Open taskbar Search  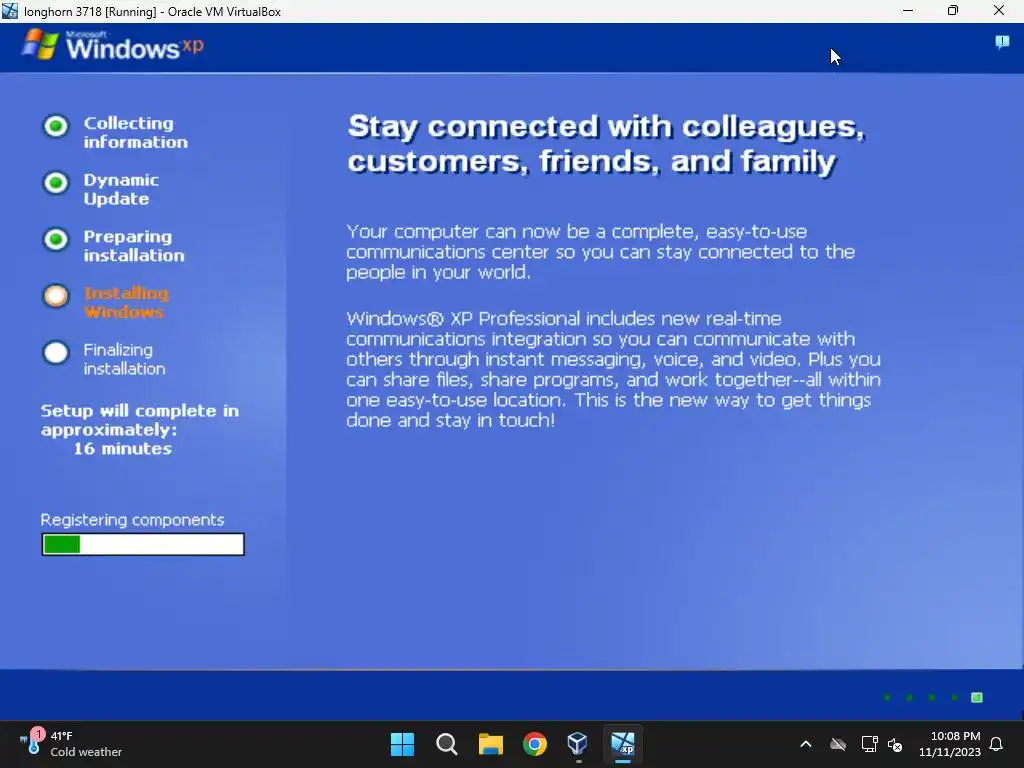coord(447,744)
